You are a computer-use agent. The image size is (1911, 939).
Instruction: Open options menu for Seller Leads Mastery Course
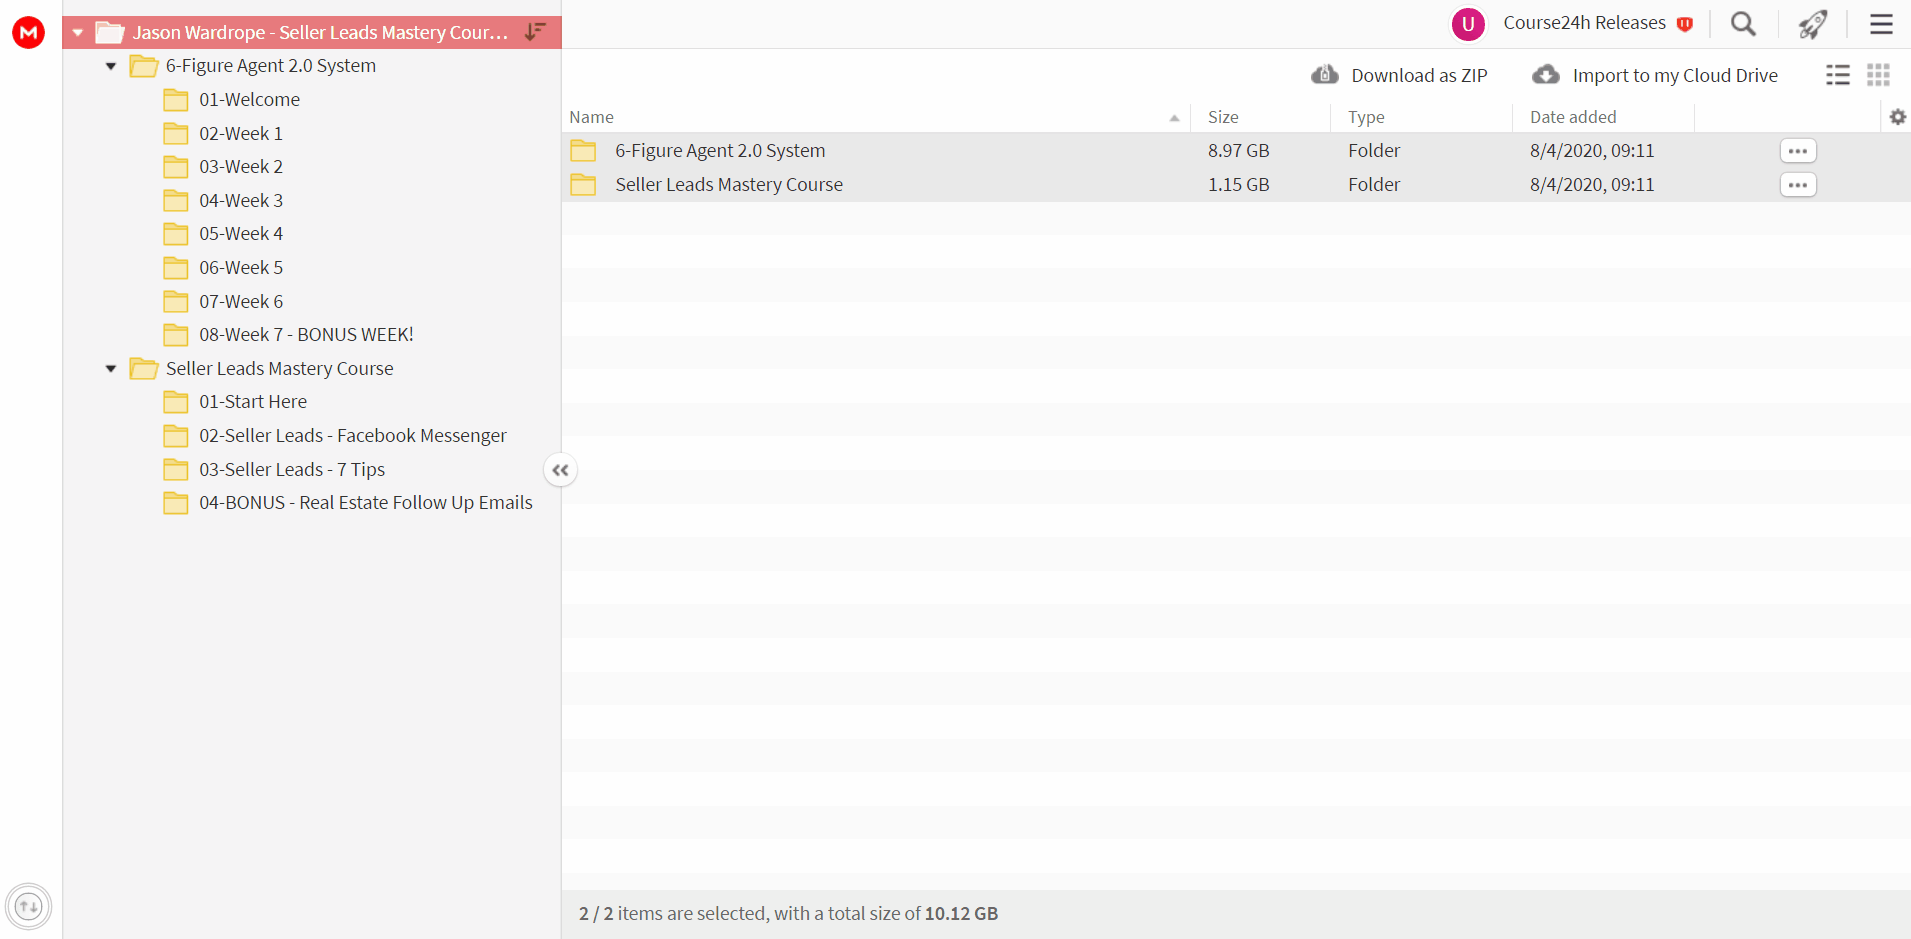[x=1798, y=185]
